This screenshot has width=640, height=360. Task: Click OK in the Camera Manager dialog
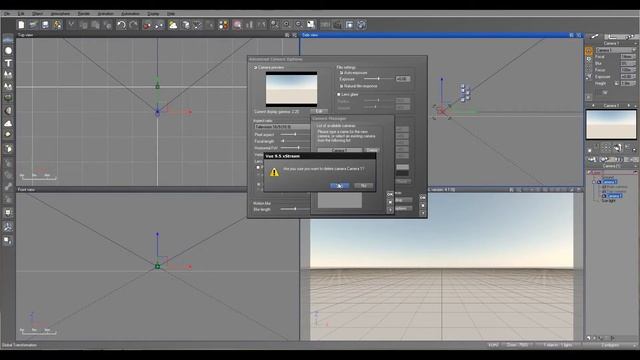pos(390,194)
